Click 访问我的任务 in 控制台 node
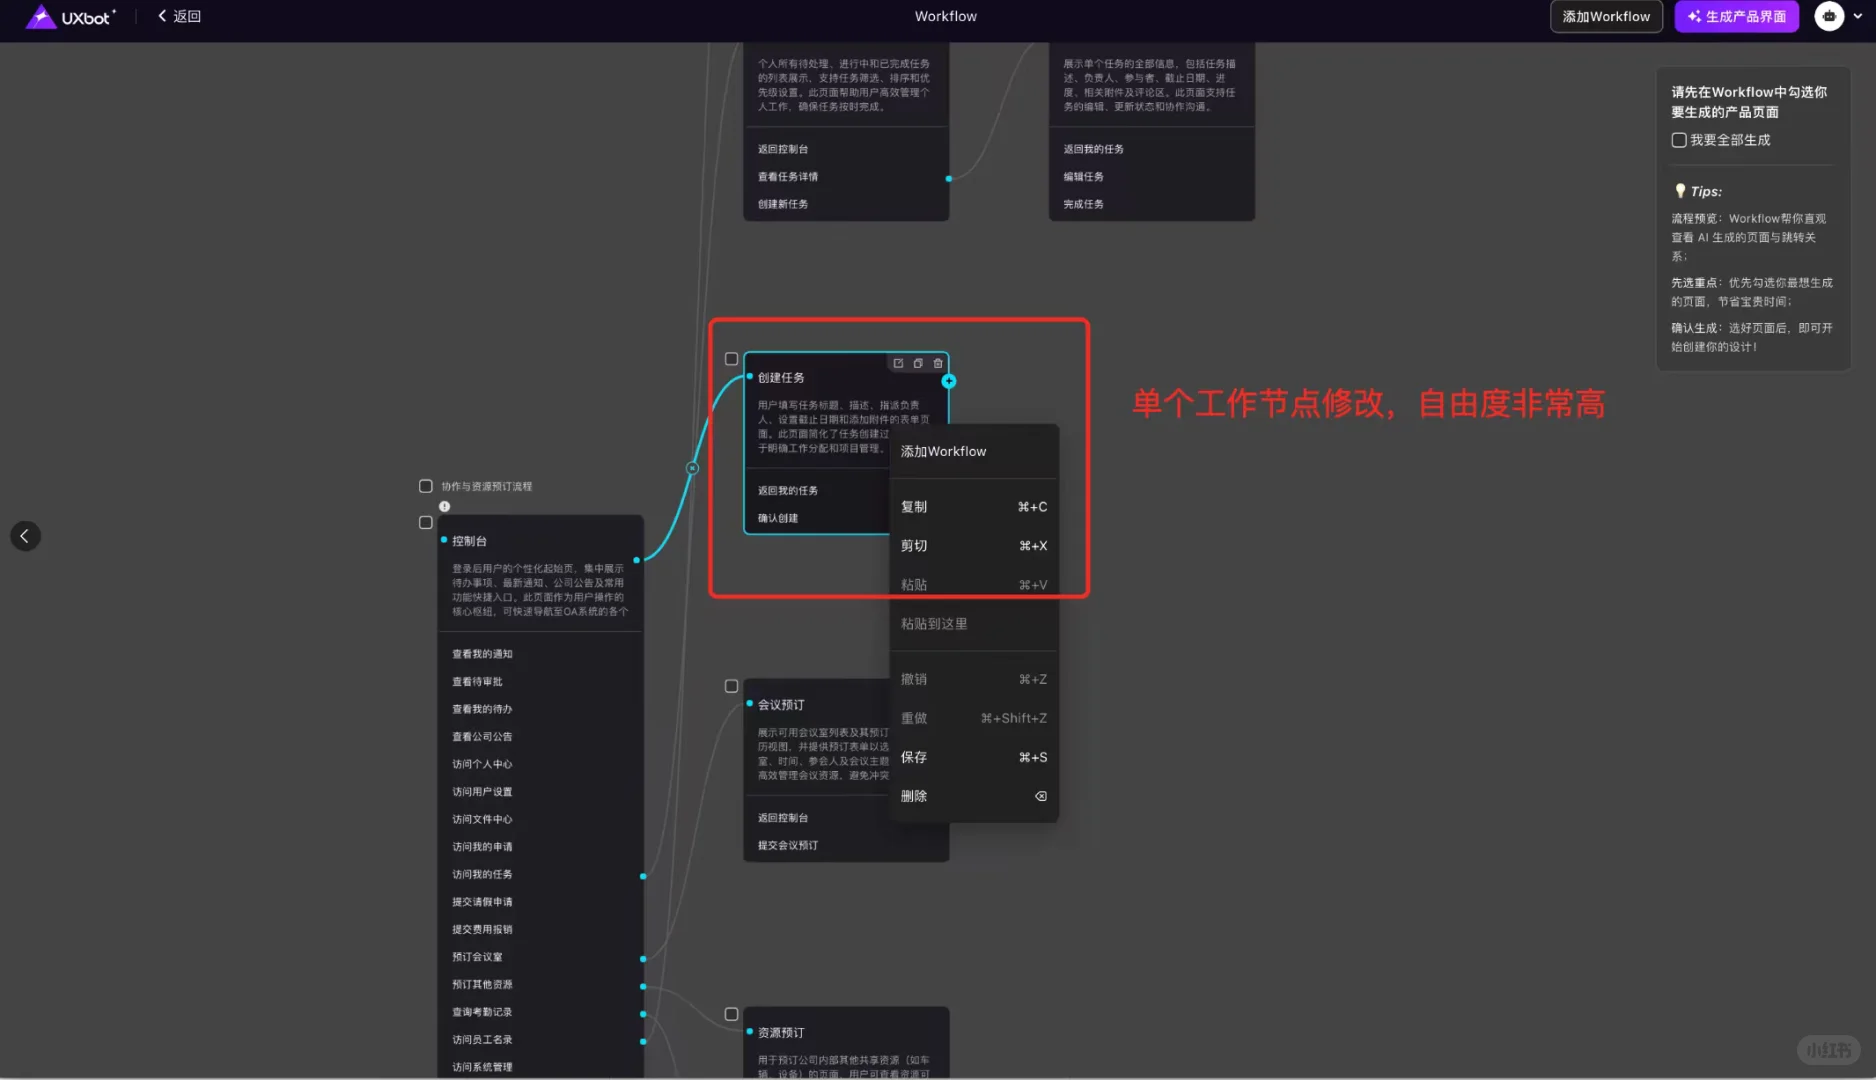The image size is (1876, 1080). (x=482, y=874)
